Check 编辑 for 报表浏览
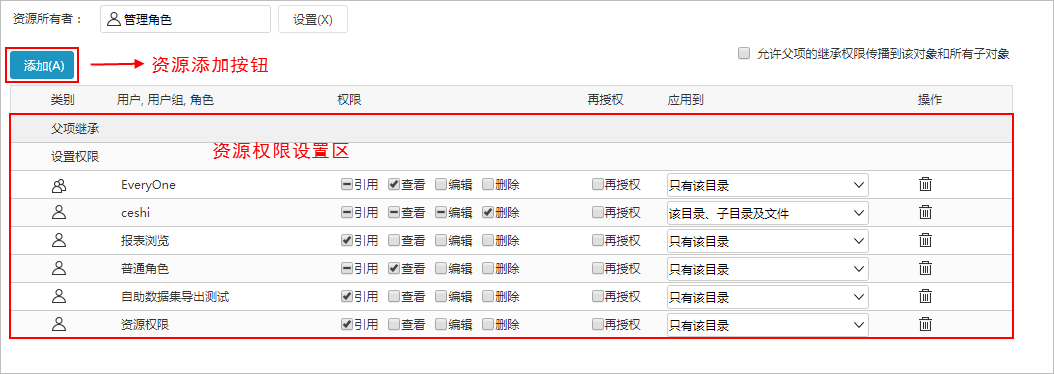Image resolution: width=1054 pixels, height=374 pixels. [x=441, y=240]
